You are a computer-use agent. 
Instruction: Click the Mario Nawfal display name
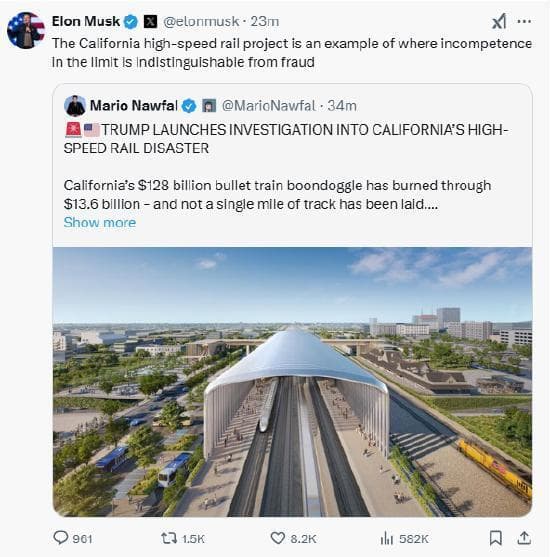click(x=134, y=106)
